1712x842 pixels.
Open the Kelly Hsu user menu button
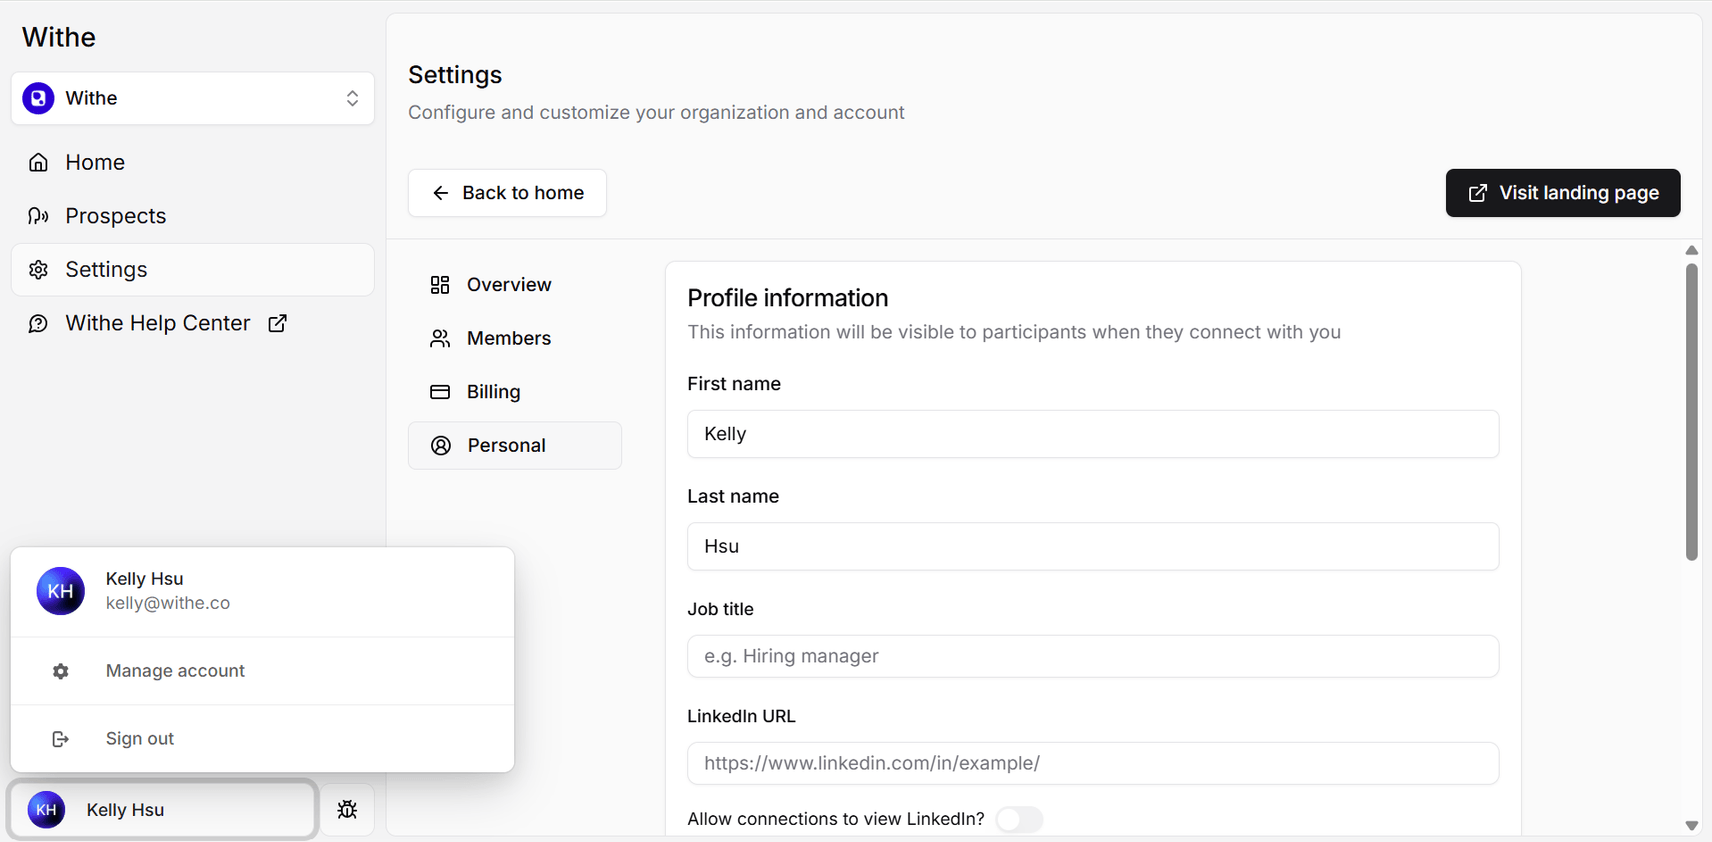coord(162,810)
